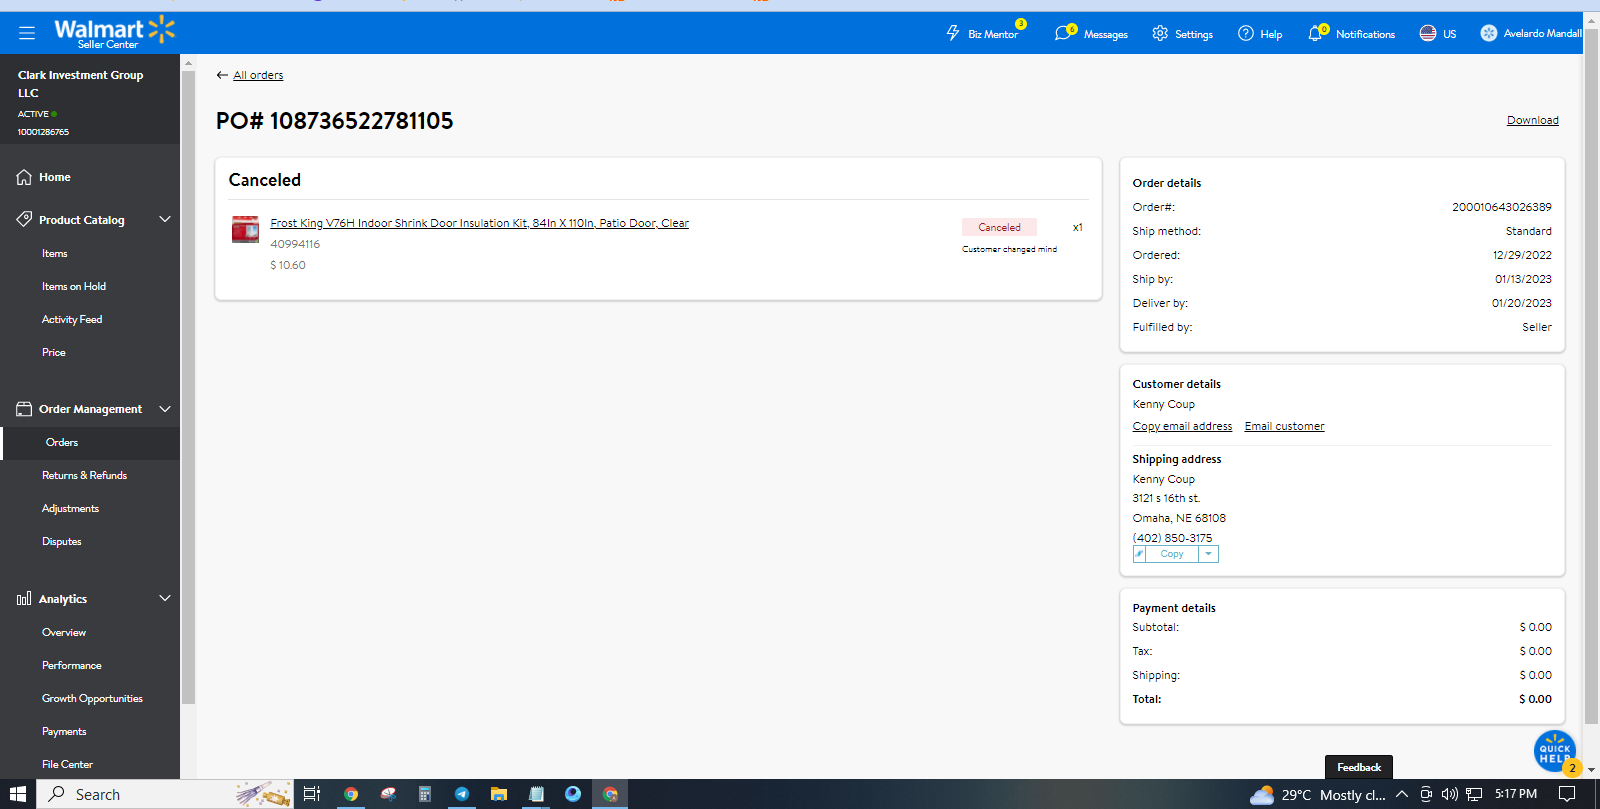
Task: Open Activity Feed menu item
Action: pos(72,320)
